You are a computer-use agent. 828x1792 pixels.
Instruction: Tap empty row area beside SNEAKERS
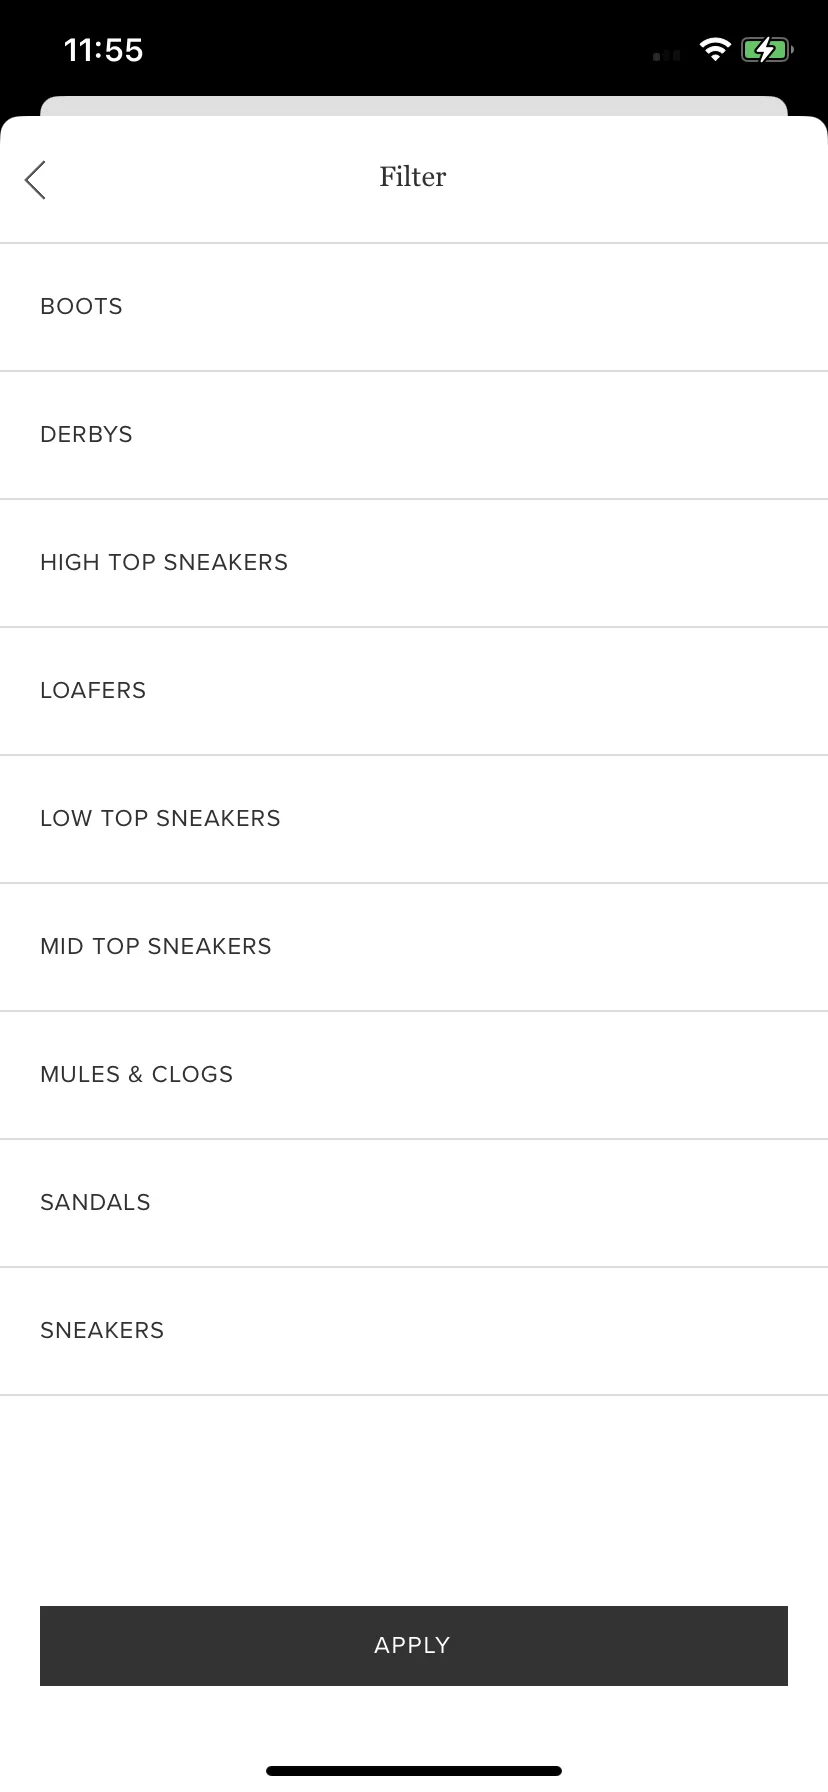496,1331
